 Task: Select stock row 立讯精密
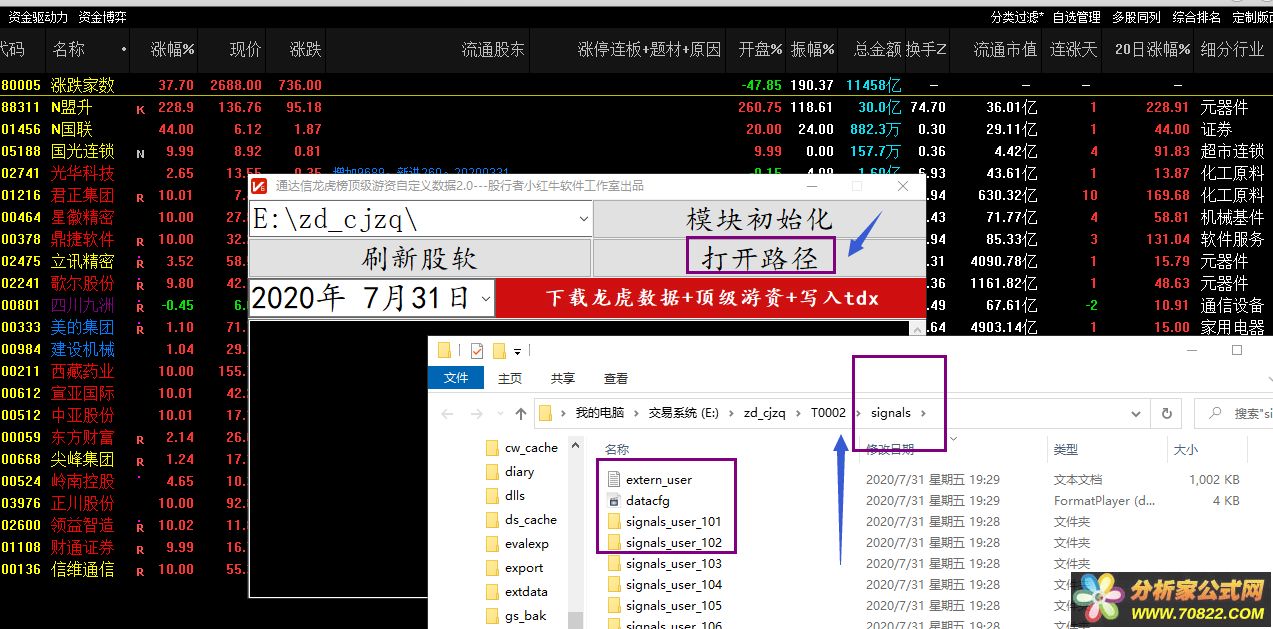coord(83,261)
